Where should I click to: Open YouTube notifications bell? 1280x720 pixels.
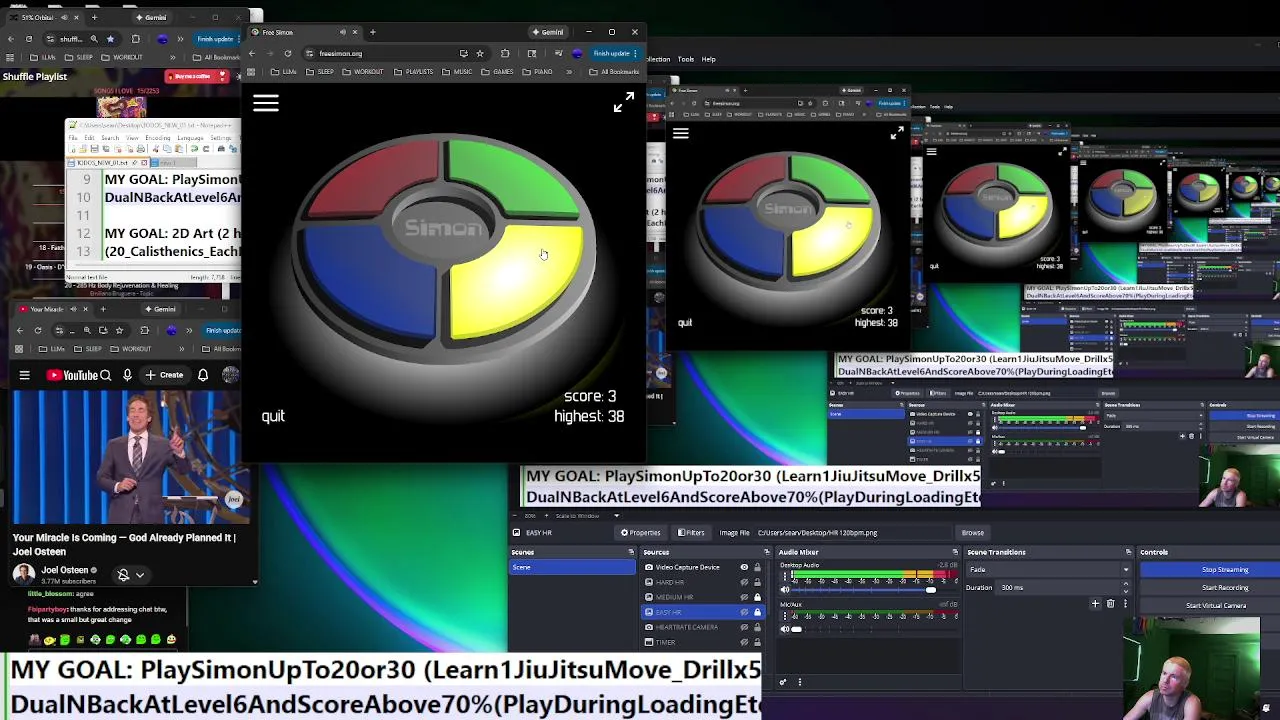point(202,375)
